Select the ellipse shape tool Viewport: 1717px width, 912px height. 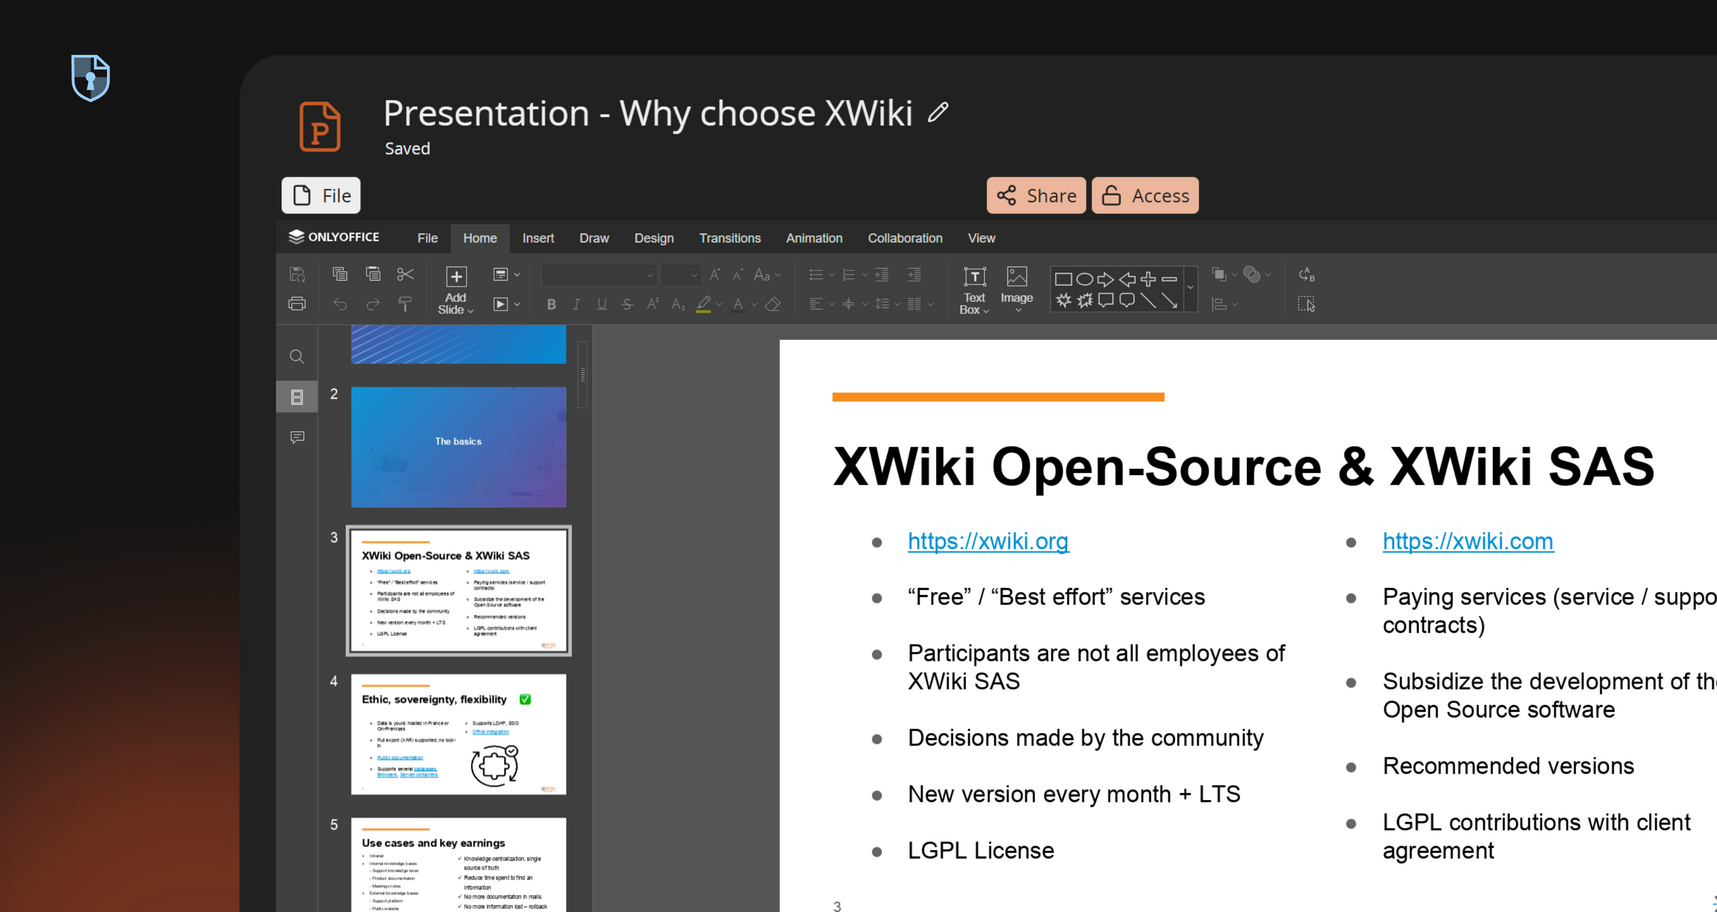tap(1084, 279)
